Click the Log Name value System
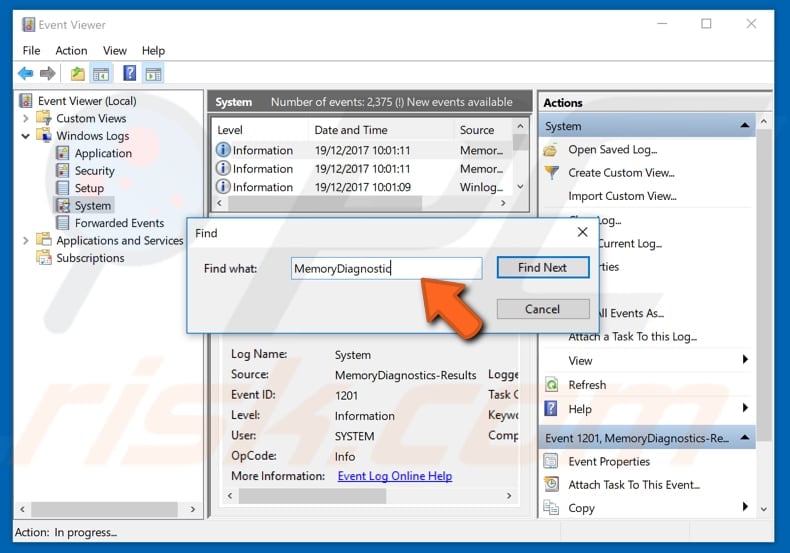 [x=353, y=355]
